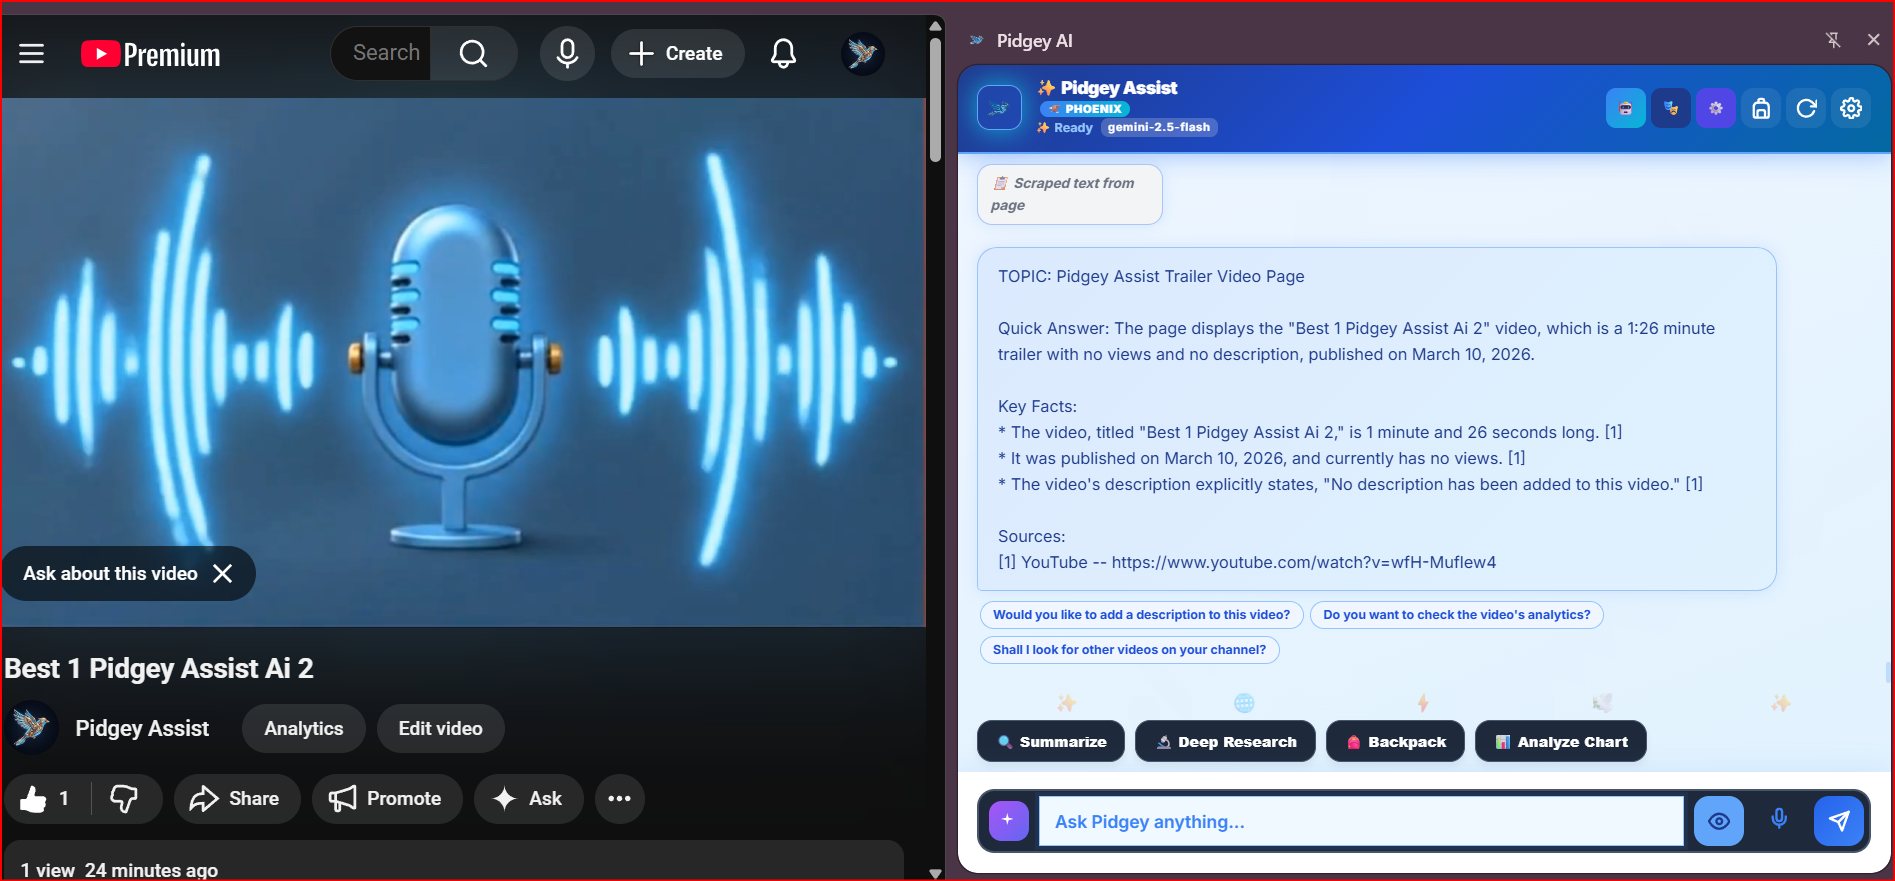Click the Summarize quick action
Screen dimensions: 1895x881
coord(1051,741)
